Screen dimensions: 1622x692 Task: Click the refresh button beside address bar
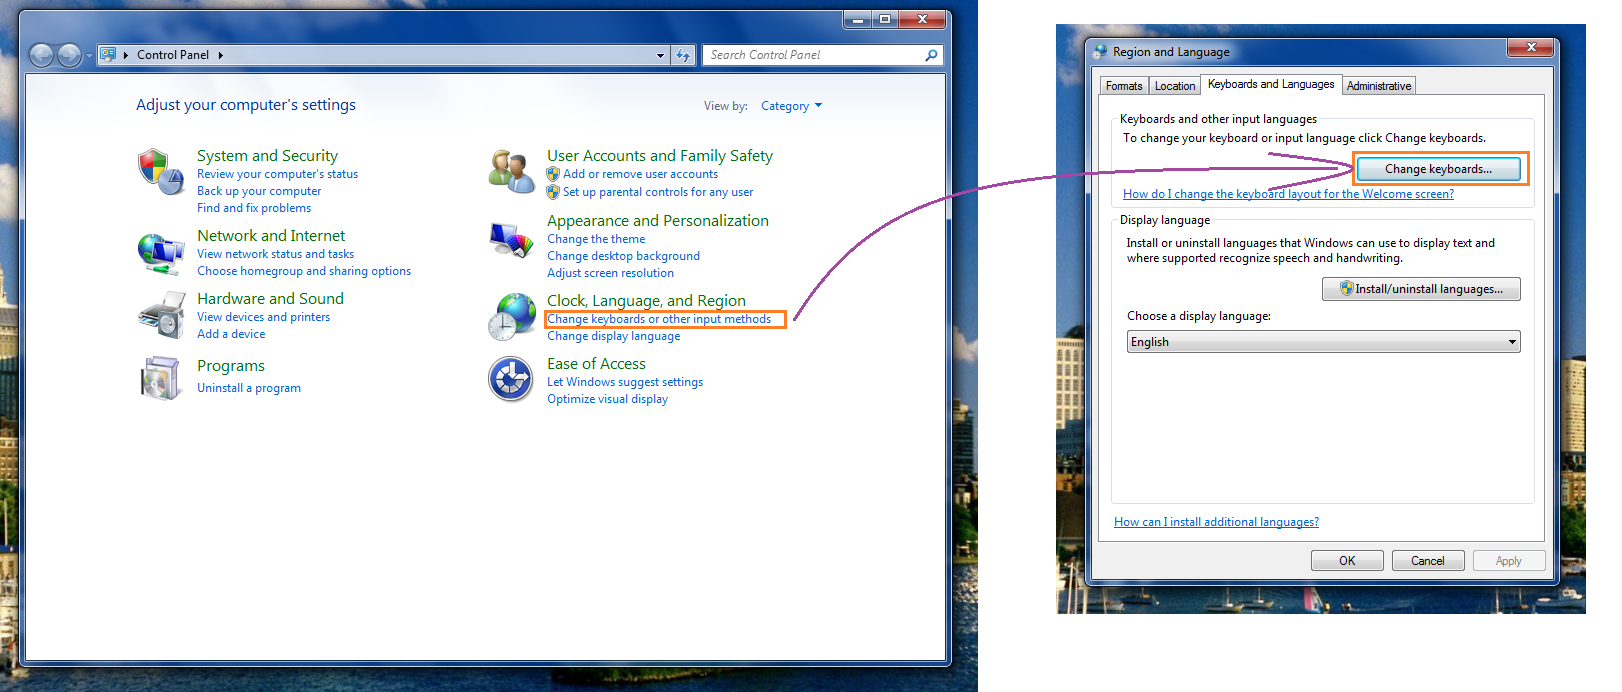click(x=683, y=55)
